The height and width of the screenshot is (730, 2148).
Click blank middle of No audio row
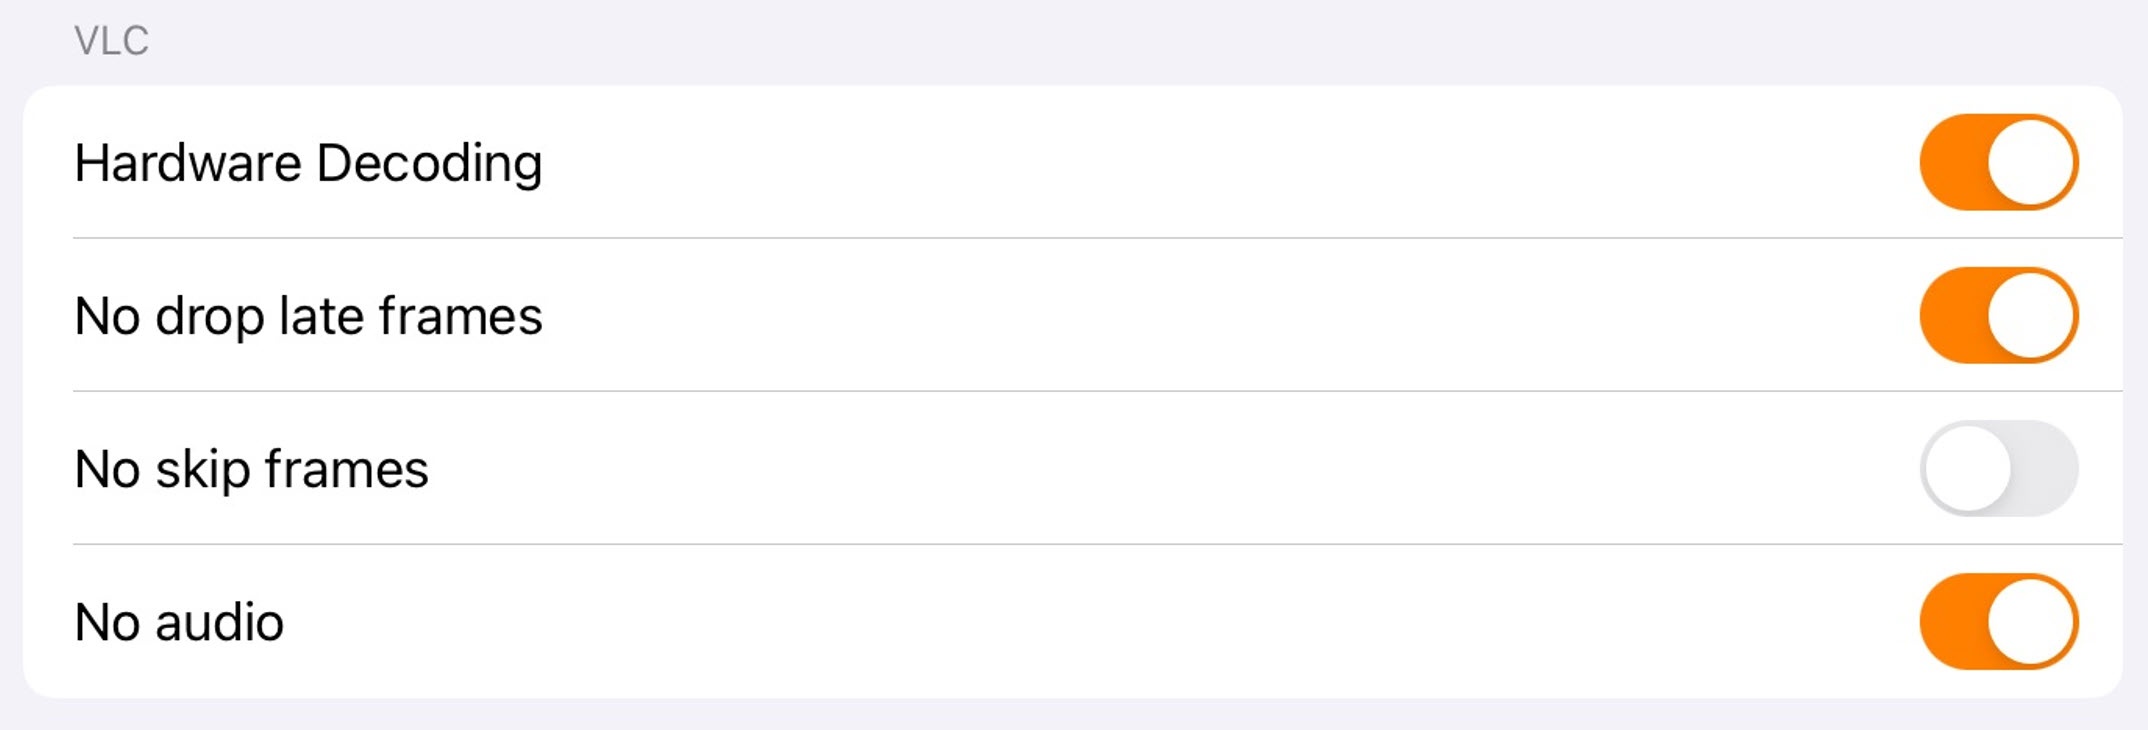point(1100,621)
